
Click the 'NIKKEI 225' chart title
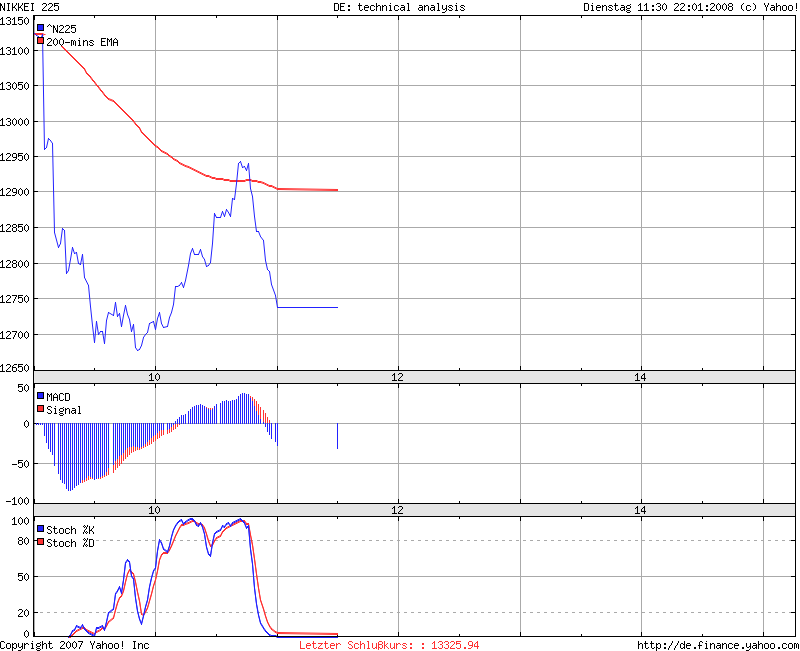[x=30, y=7]
